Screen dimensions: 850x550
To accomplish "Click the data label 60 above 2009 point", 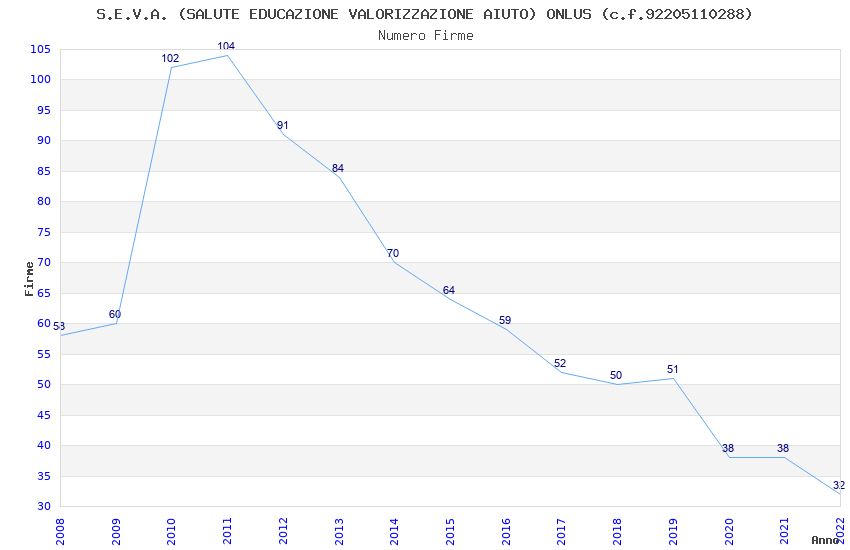I will [115, 314].
